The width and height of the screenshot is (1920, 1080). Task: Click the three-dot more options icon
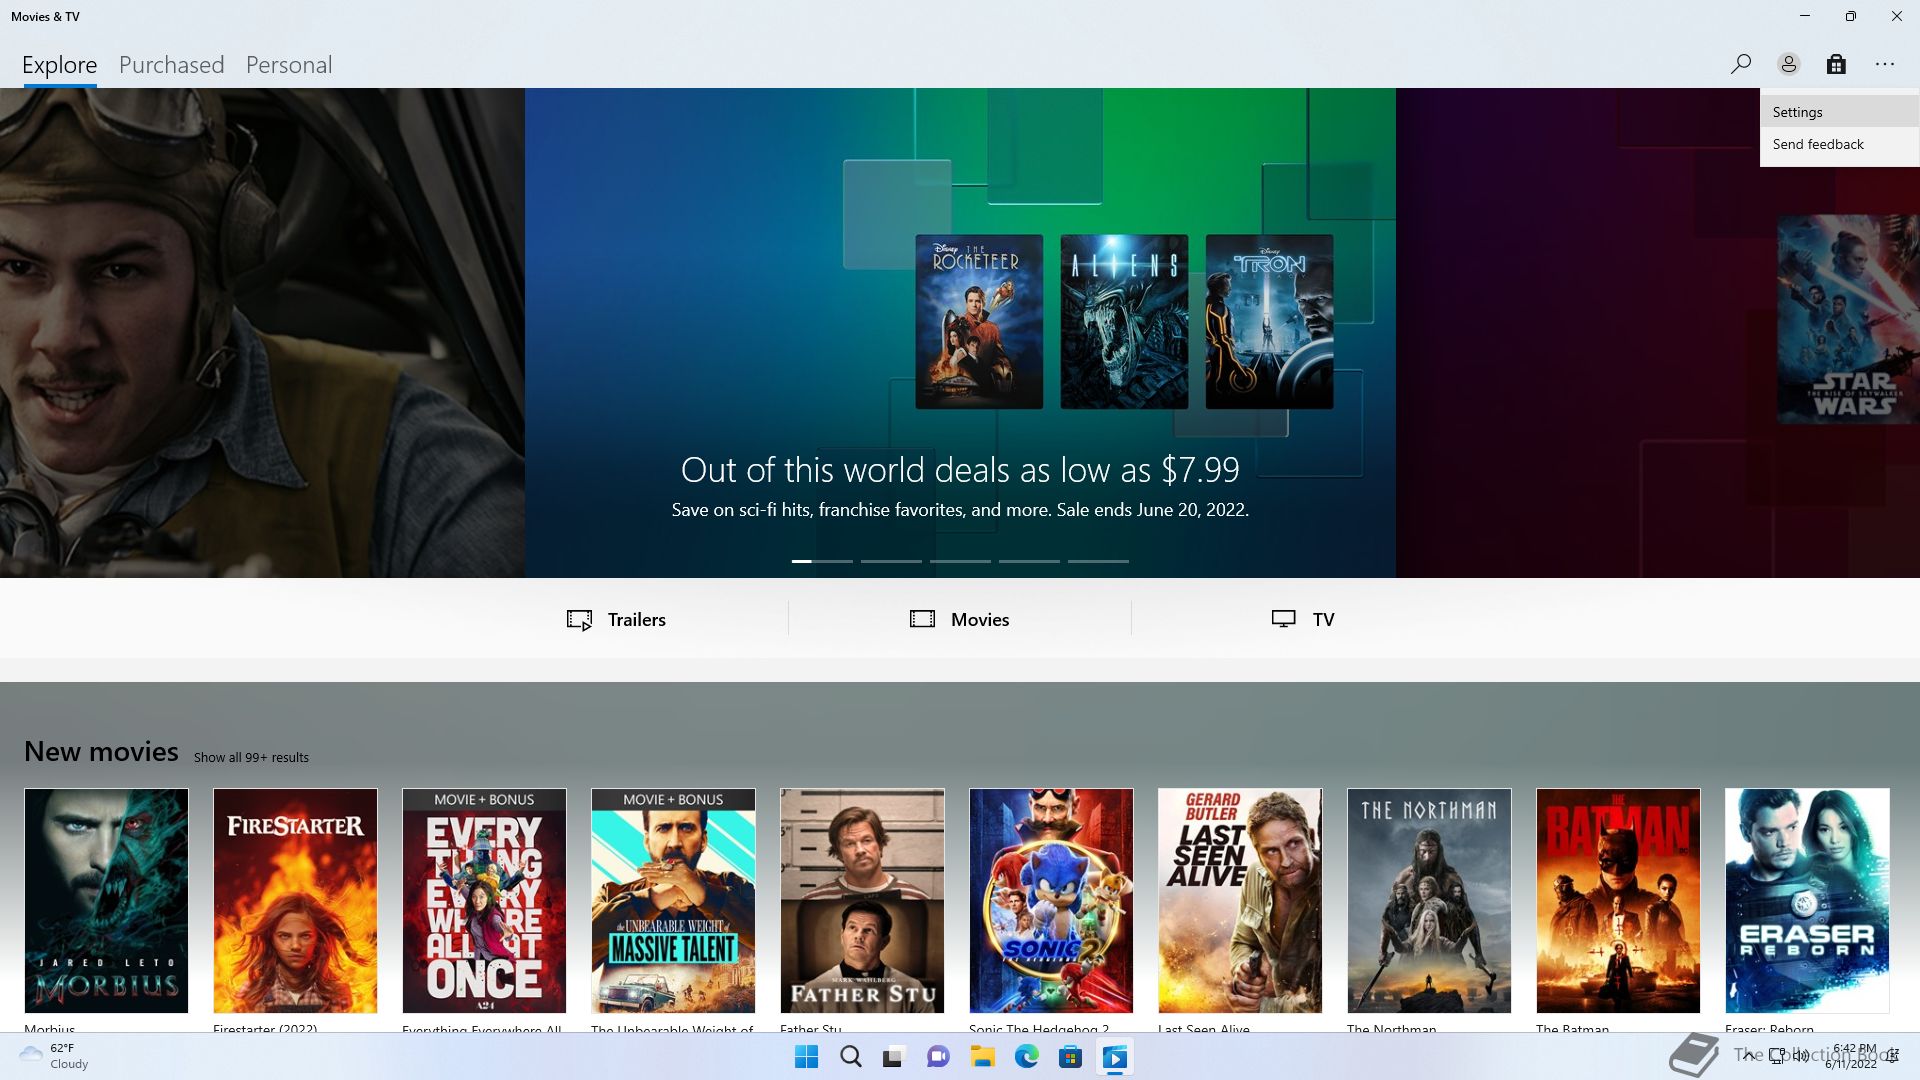(1885, 64)
